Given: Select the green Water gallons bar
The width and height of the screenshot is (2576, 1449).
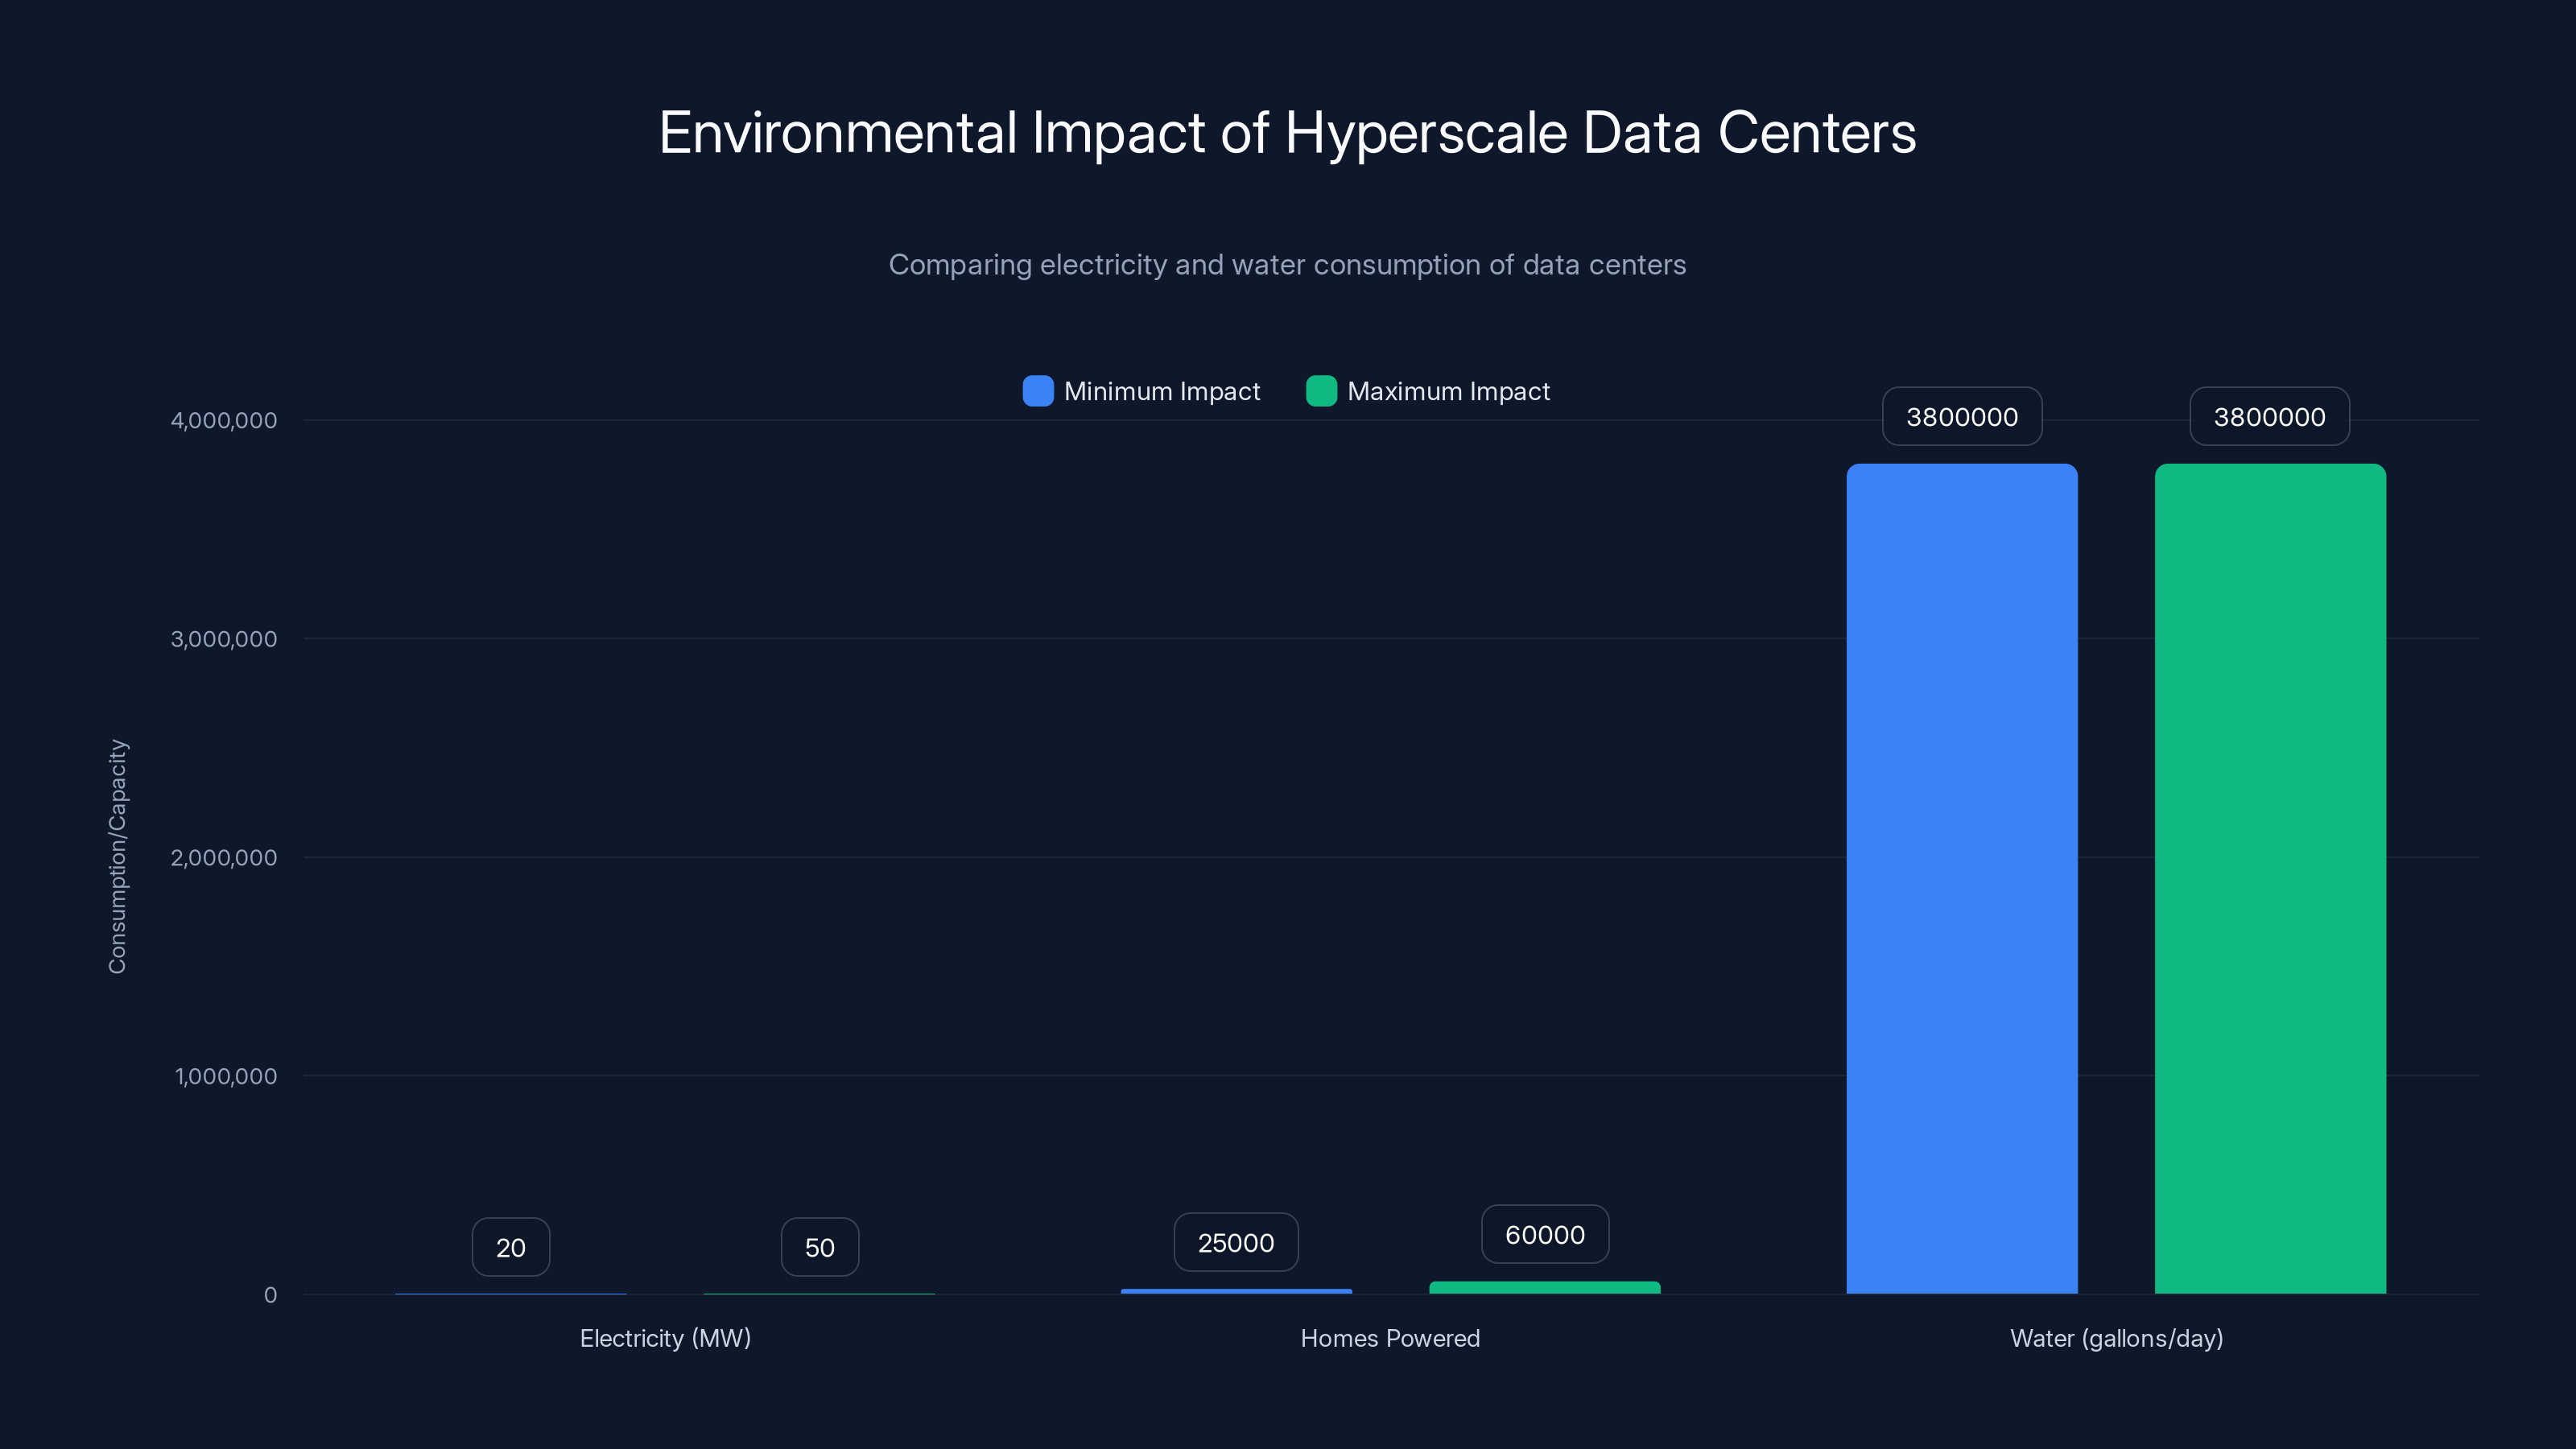Looking at the screenshot, I should pos(2269,880).
